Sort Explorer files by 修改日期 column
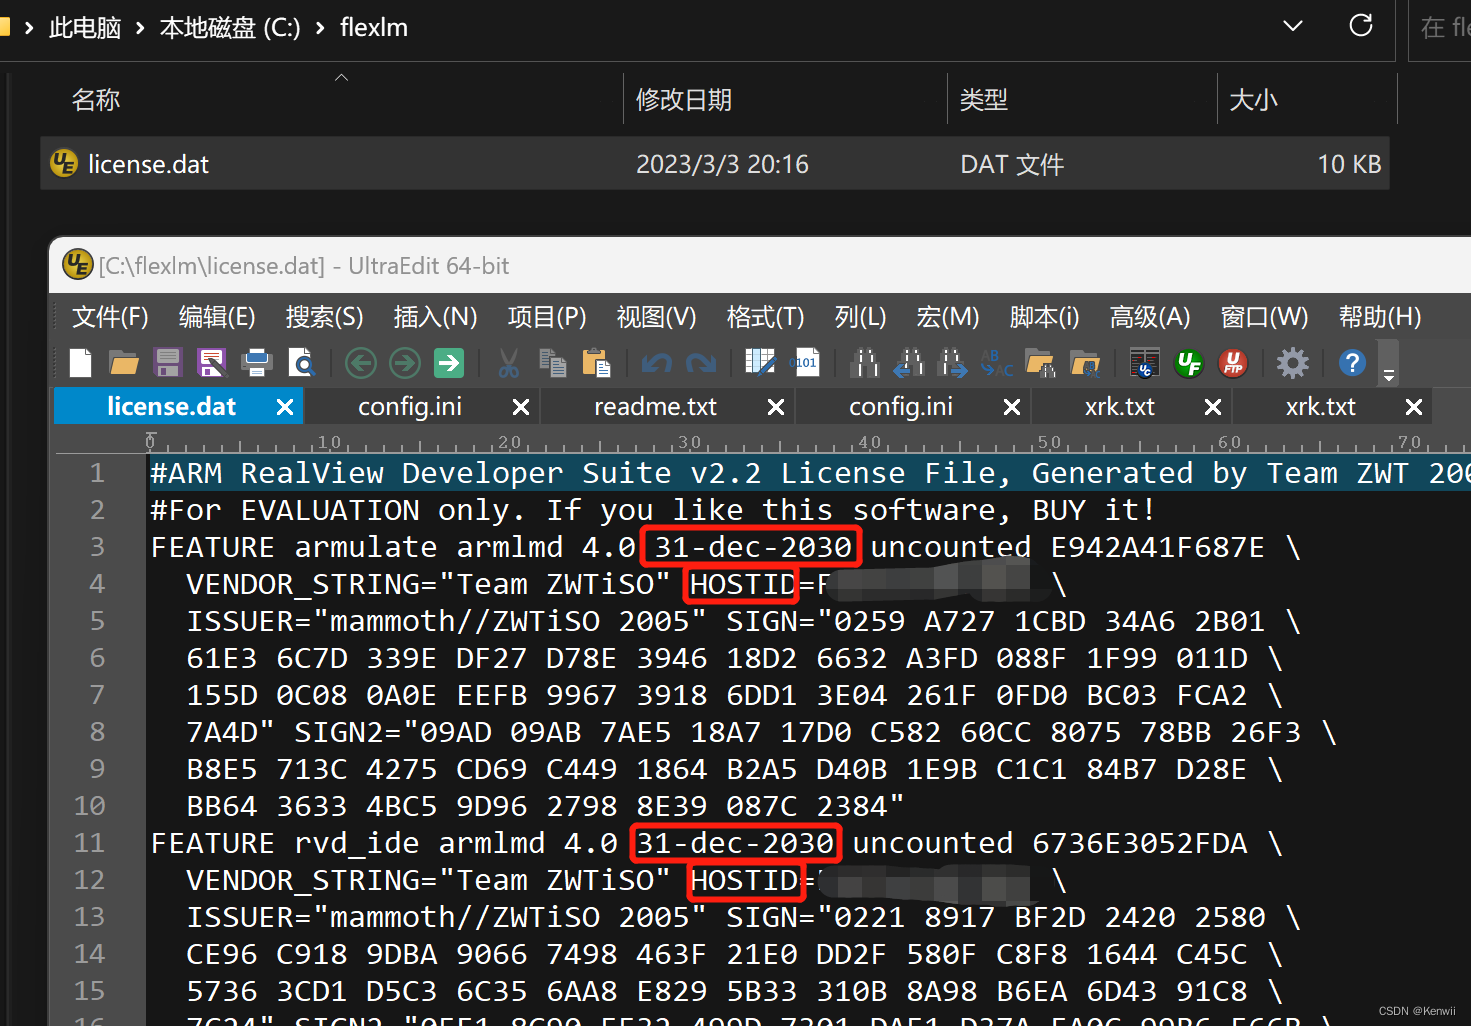Screen dimensions: 1471x1026 (x=684, y=100)
